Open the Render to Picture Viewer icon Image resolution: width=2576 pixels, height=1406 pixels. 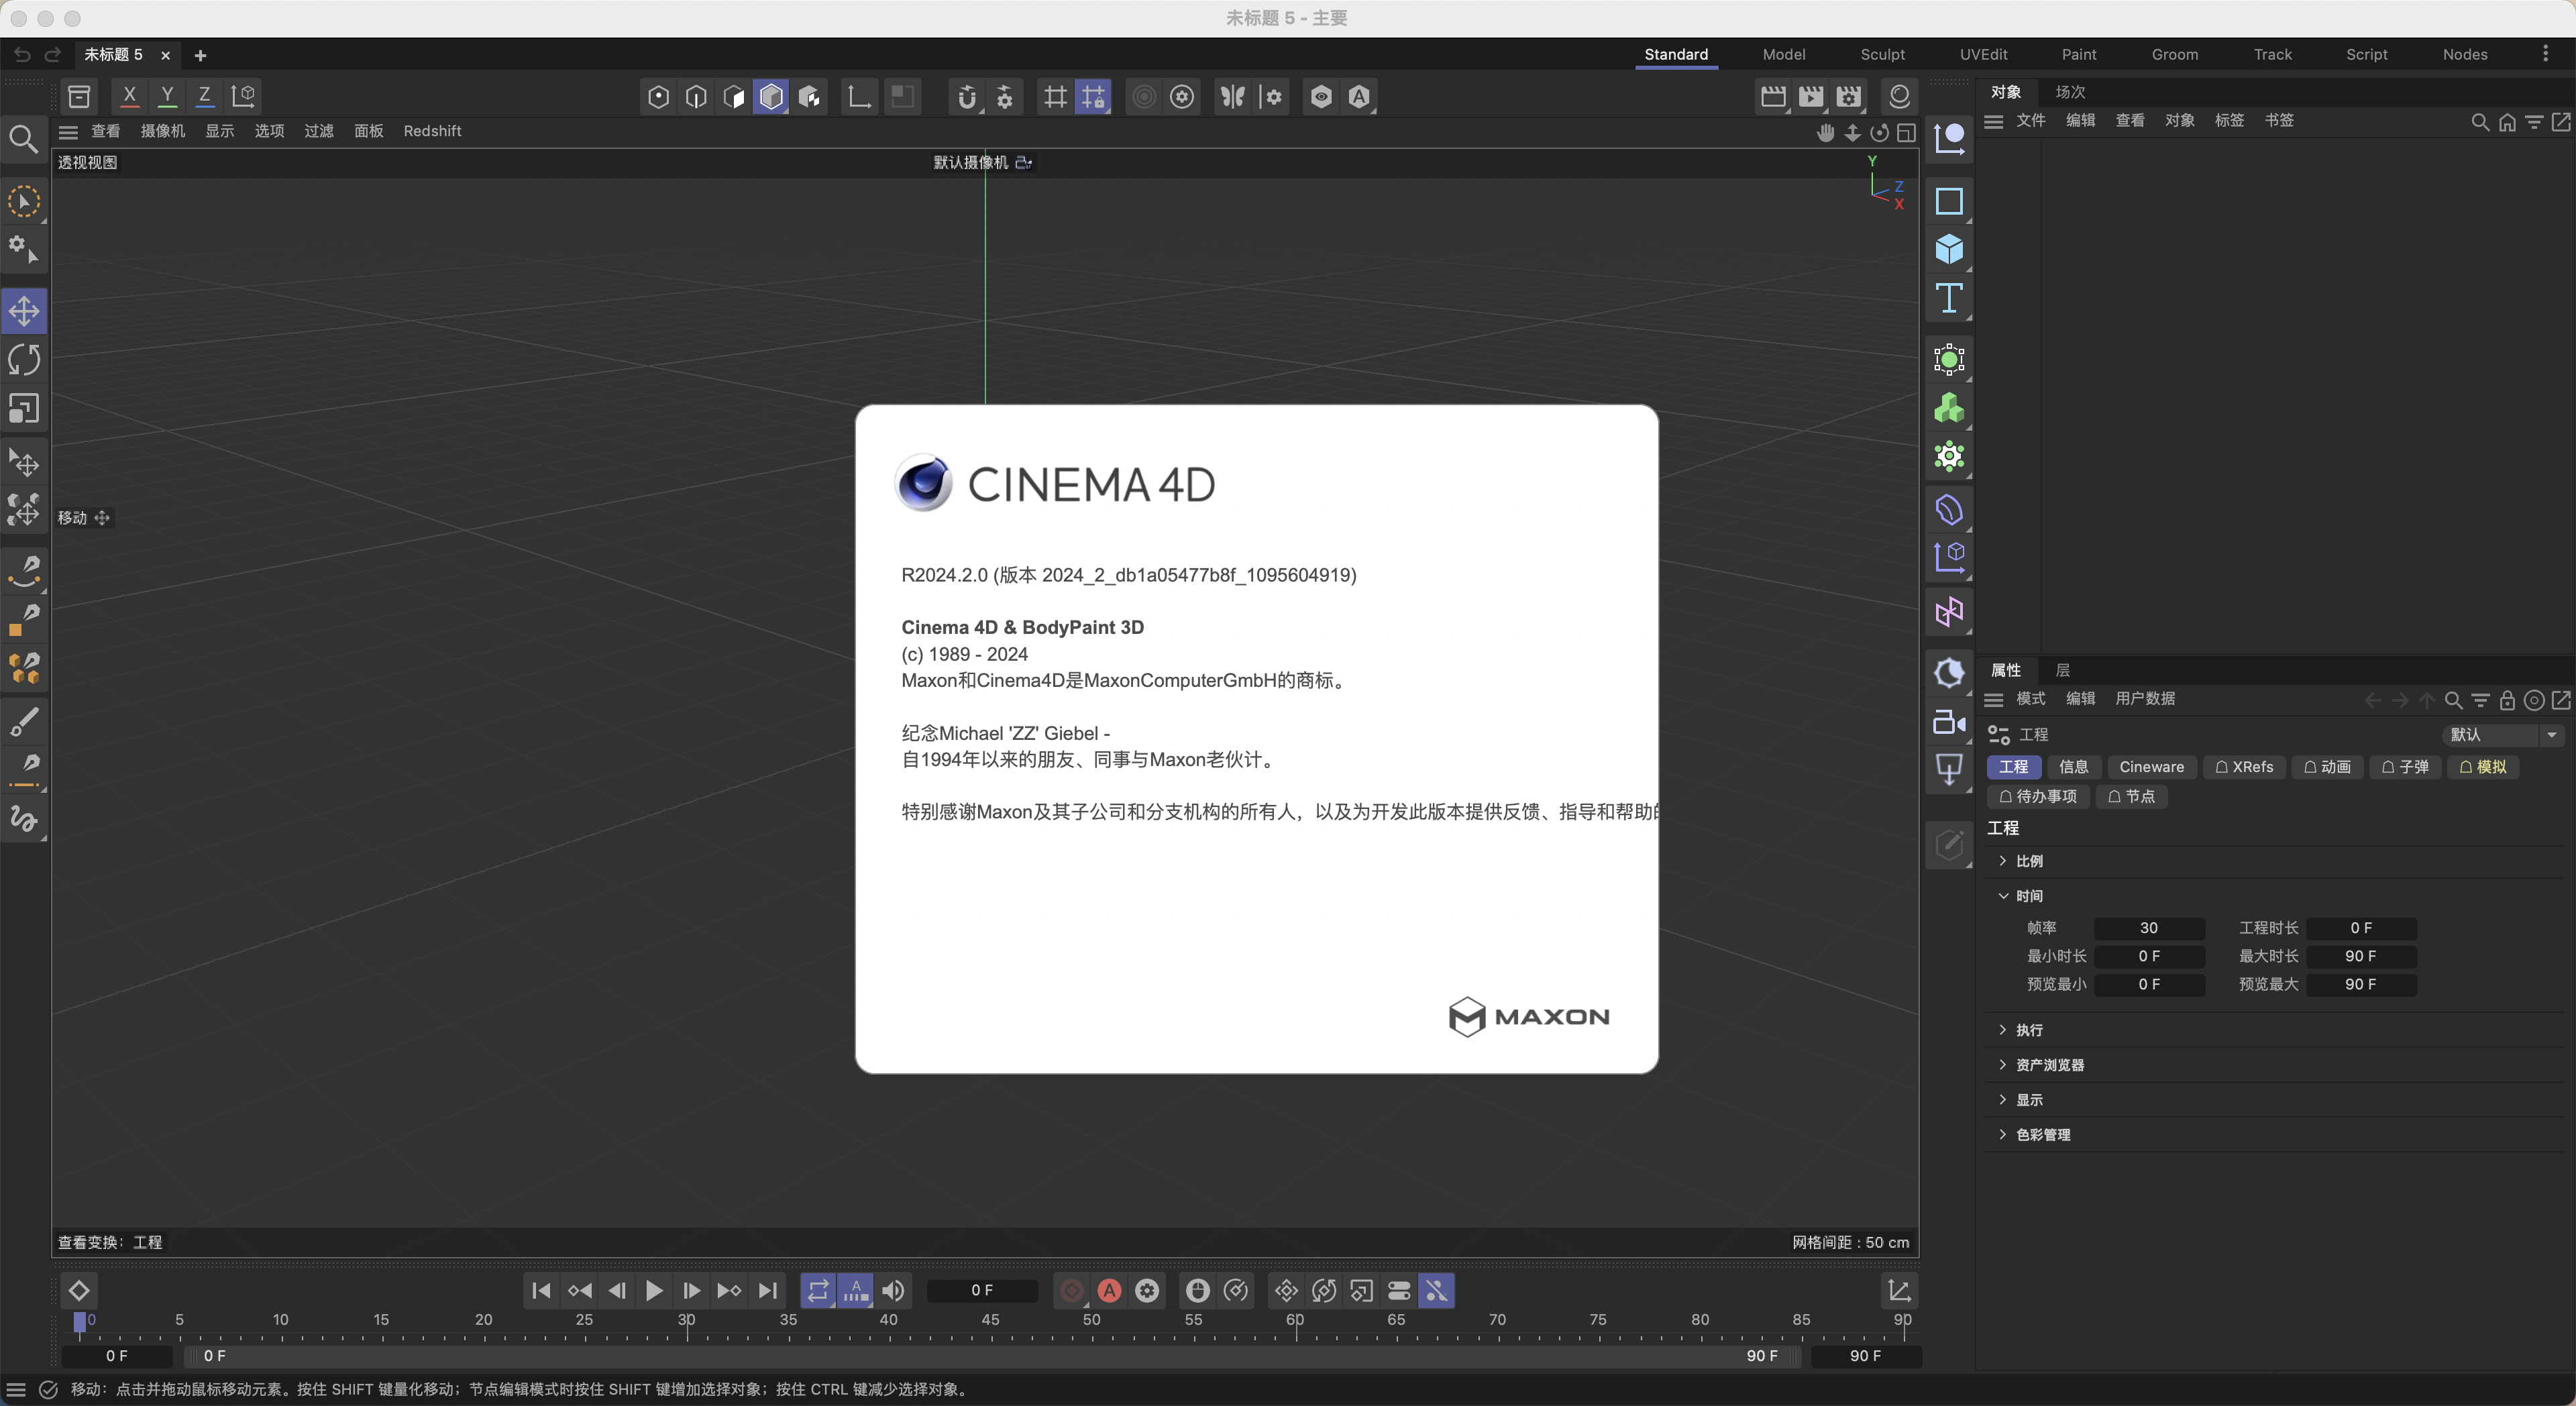[x=1811, y=96]
